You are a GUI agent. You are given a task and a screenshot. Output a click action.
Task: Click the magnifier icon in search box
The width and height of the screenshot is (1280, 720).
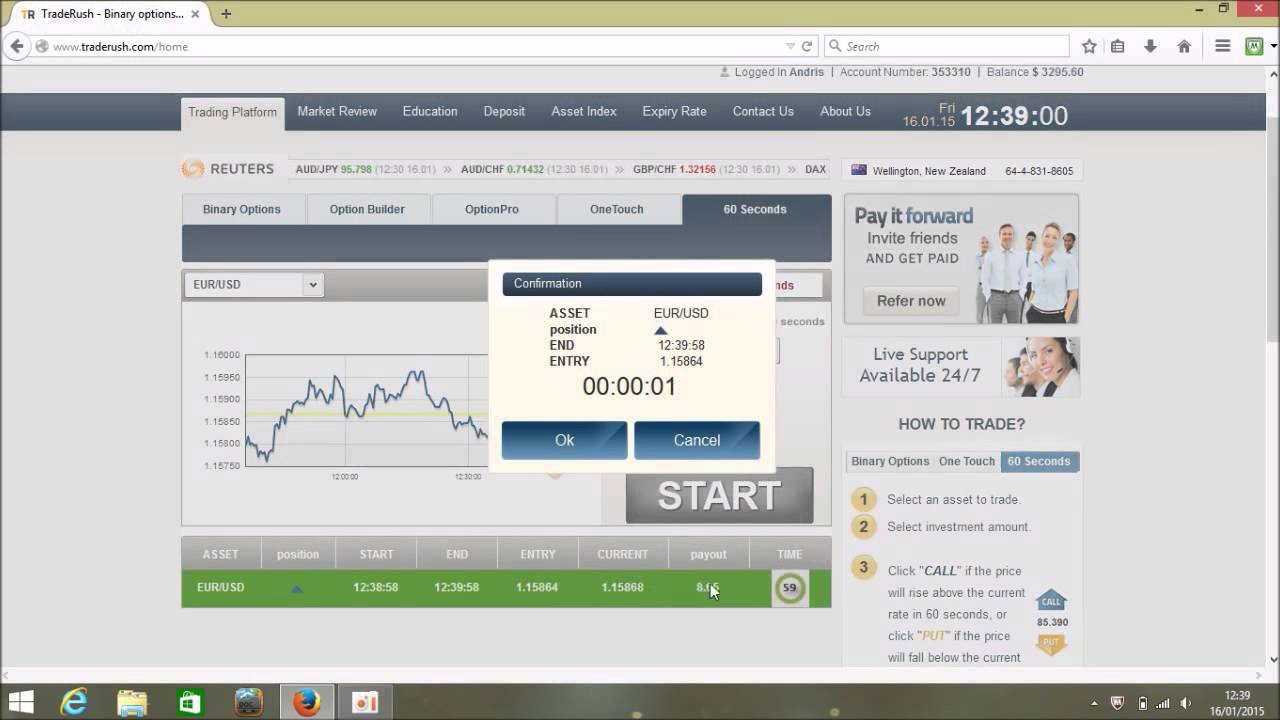coord(835,46)
